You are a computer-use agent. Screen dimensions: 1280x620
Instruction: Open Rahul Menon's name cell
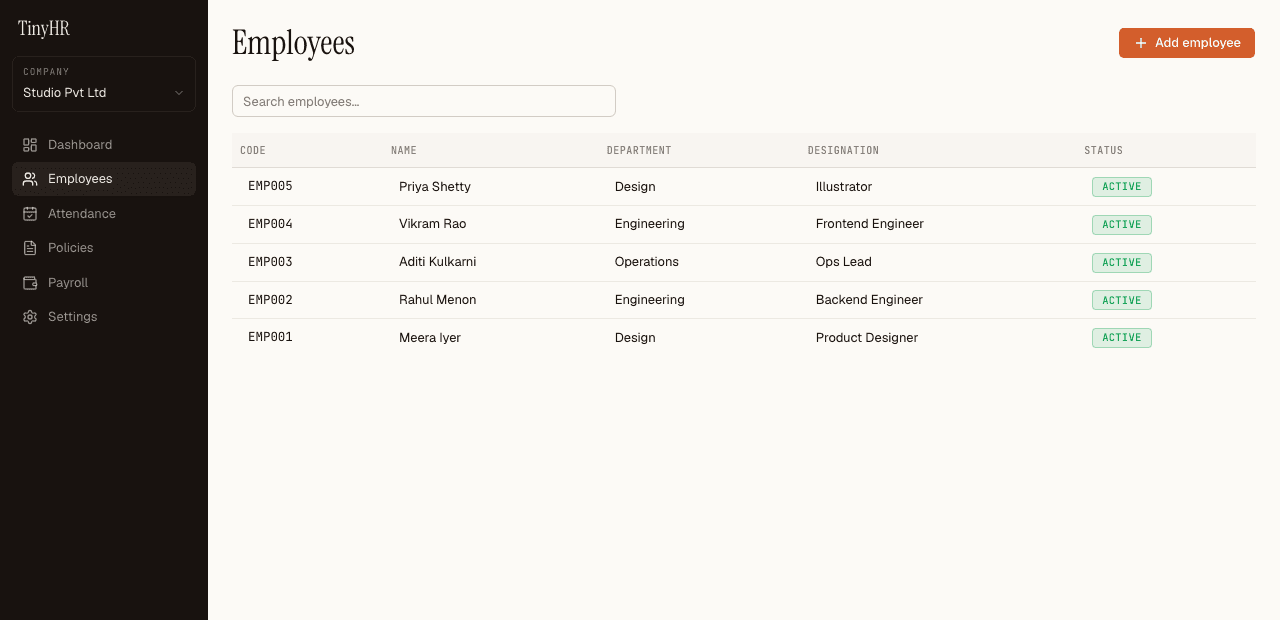[438, 300]
